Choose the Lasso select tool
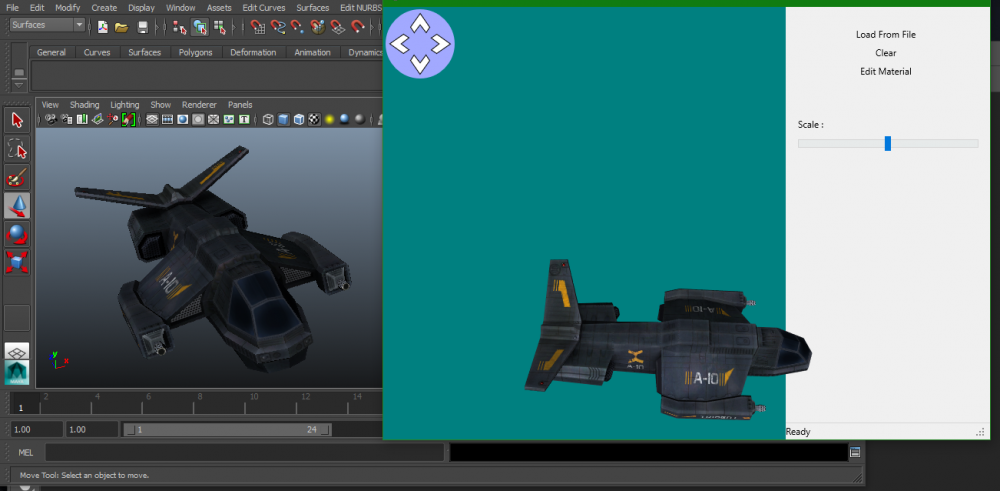The height and width of the screenshot is (491, 1000). (x=17, y=149)
